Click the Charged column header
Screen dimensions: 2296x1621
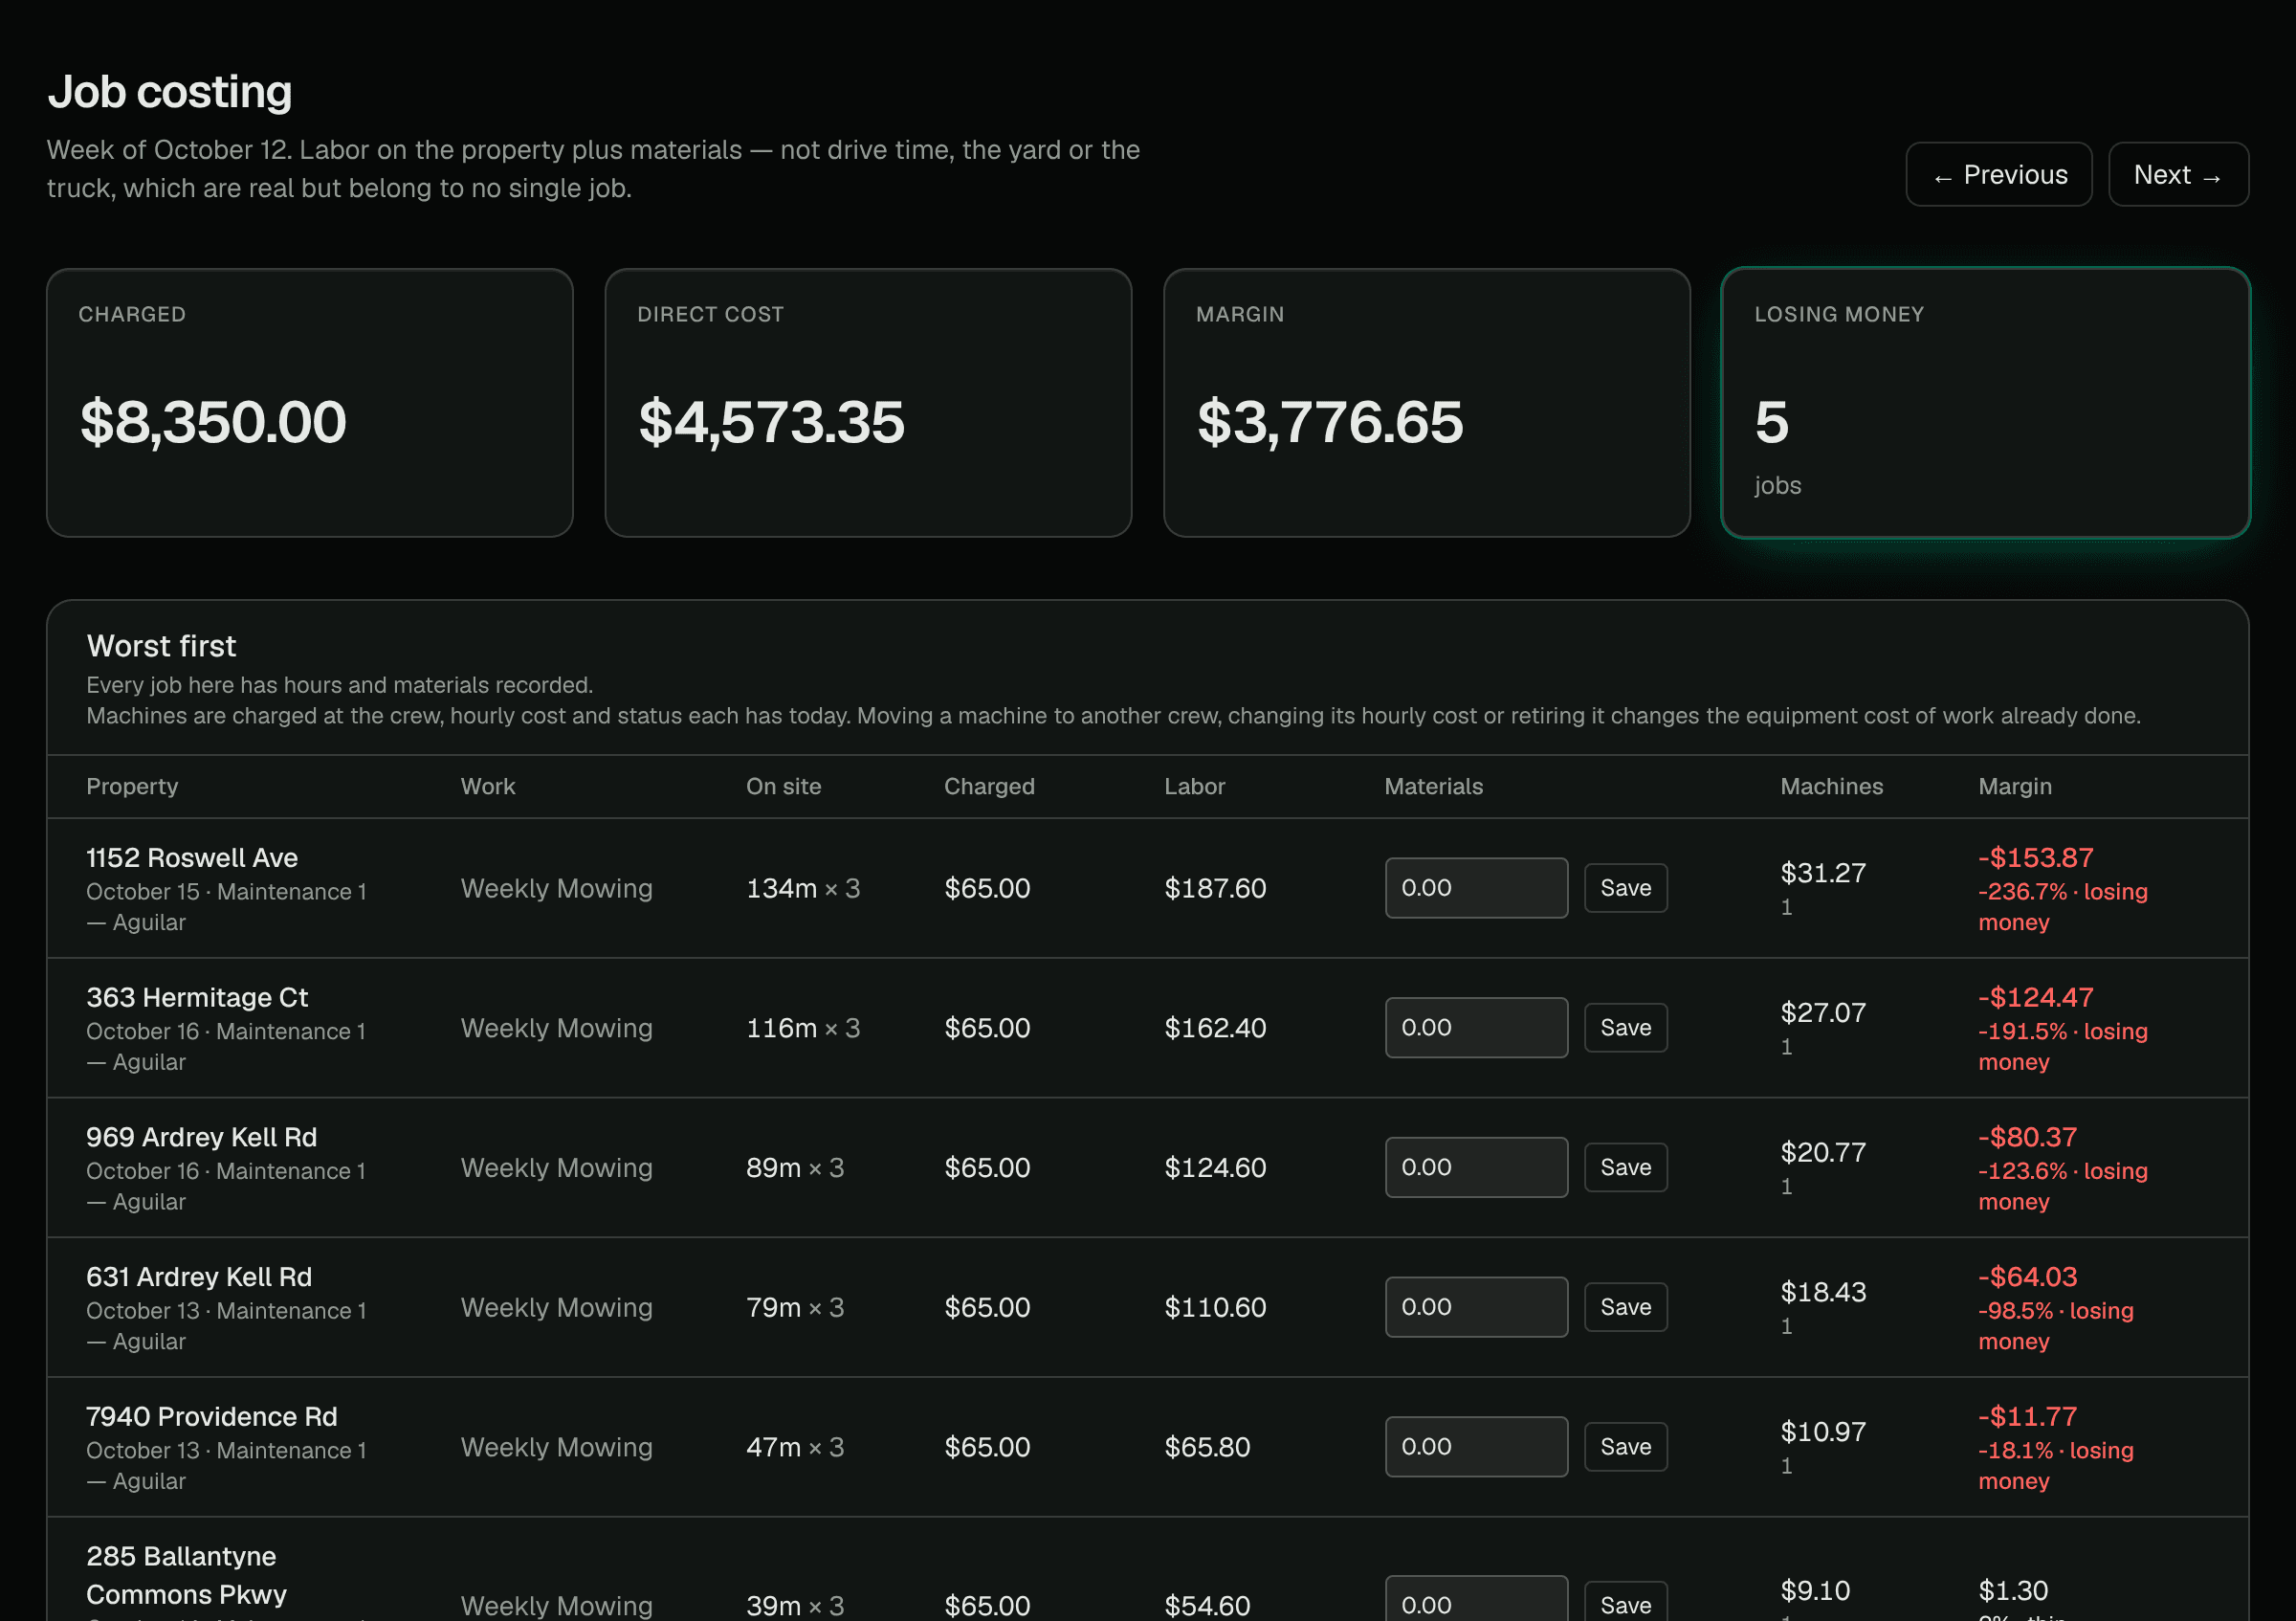989,786
